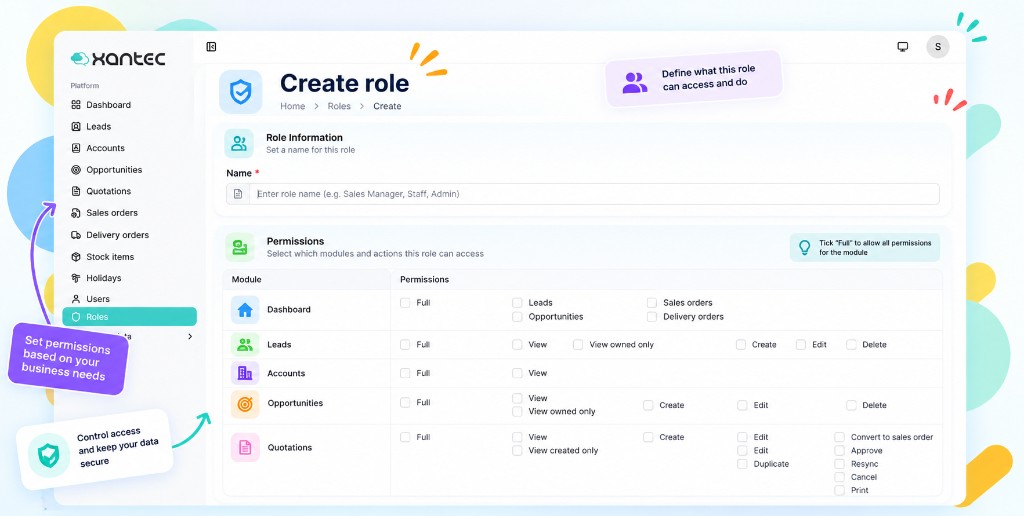Click the Create breadcrumb item
Image resolution: width=1024 pixels, height=516 pixels.
pos(387,106)
